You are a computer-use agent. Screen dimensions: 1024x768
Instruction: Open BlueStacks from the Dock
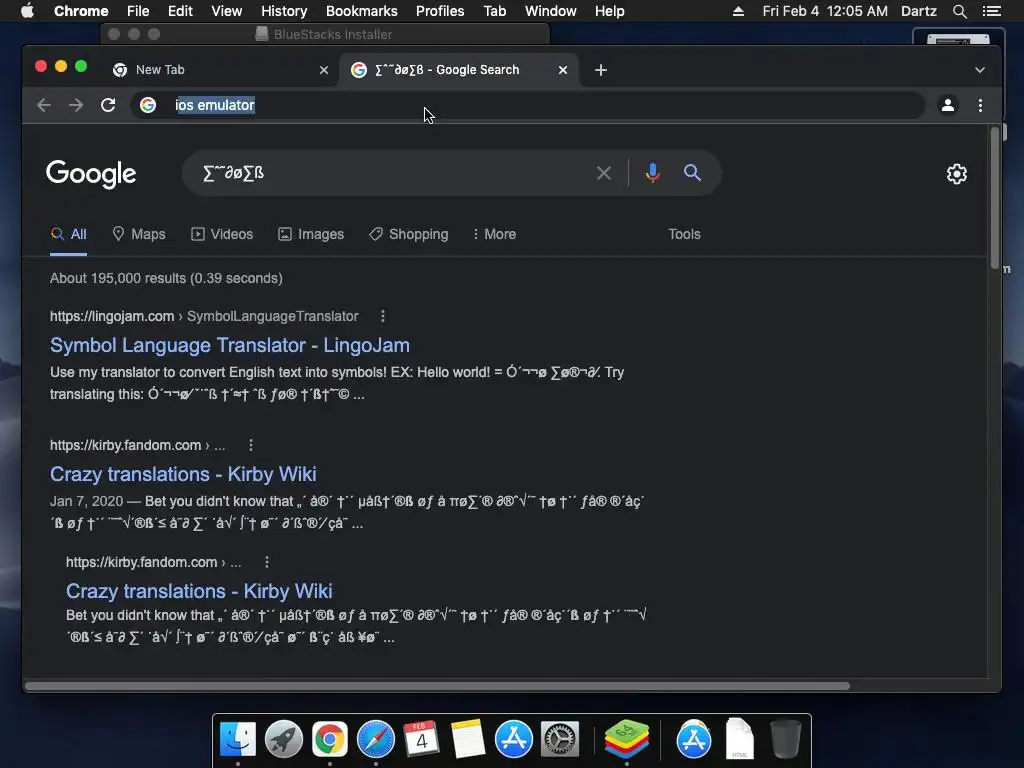[x=627, y=739]
